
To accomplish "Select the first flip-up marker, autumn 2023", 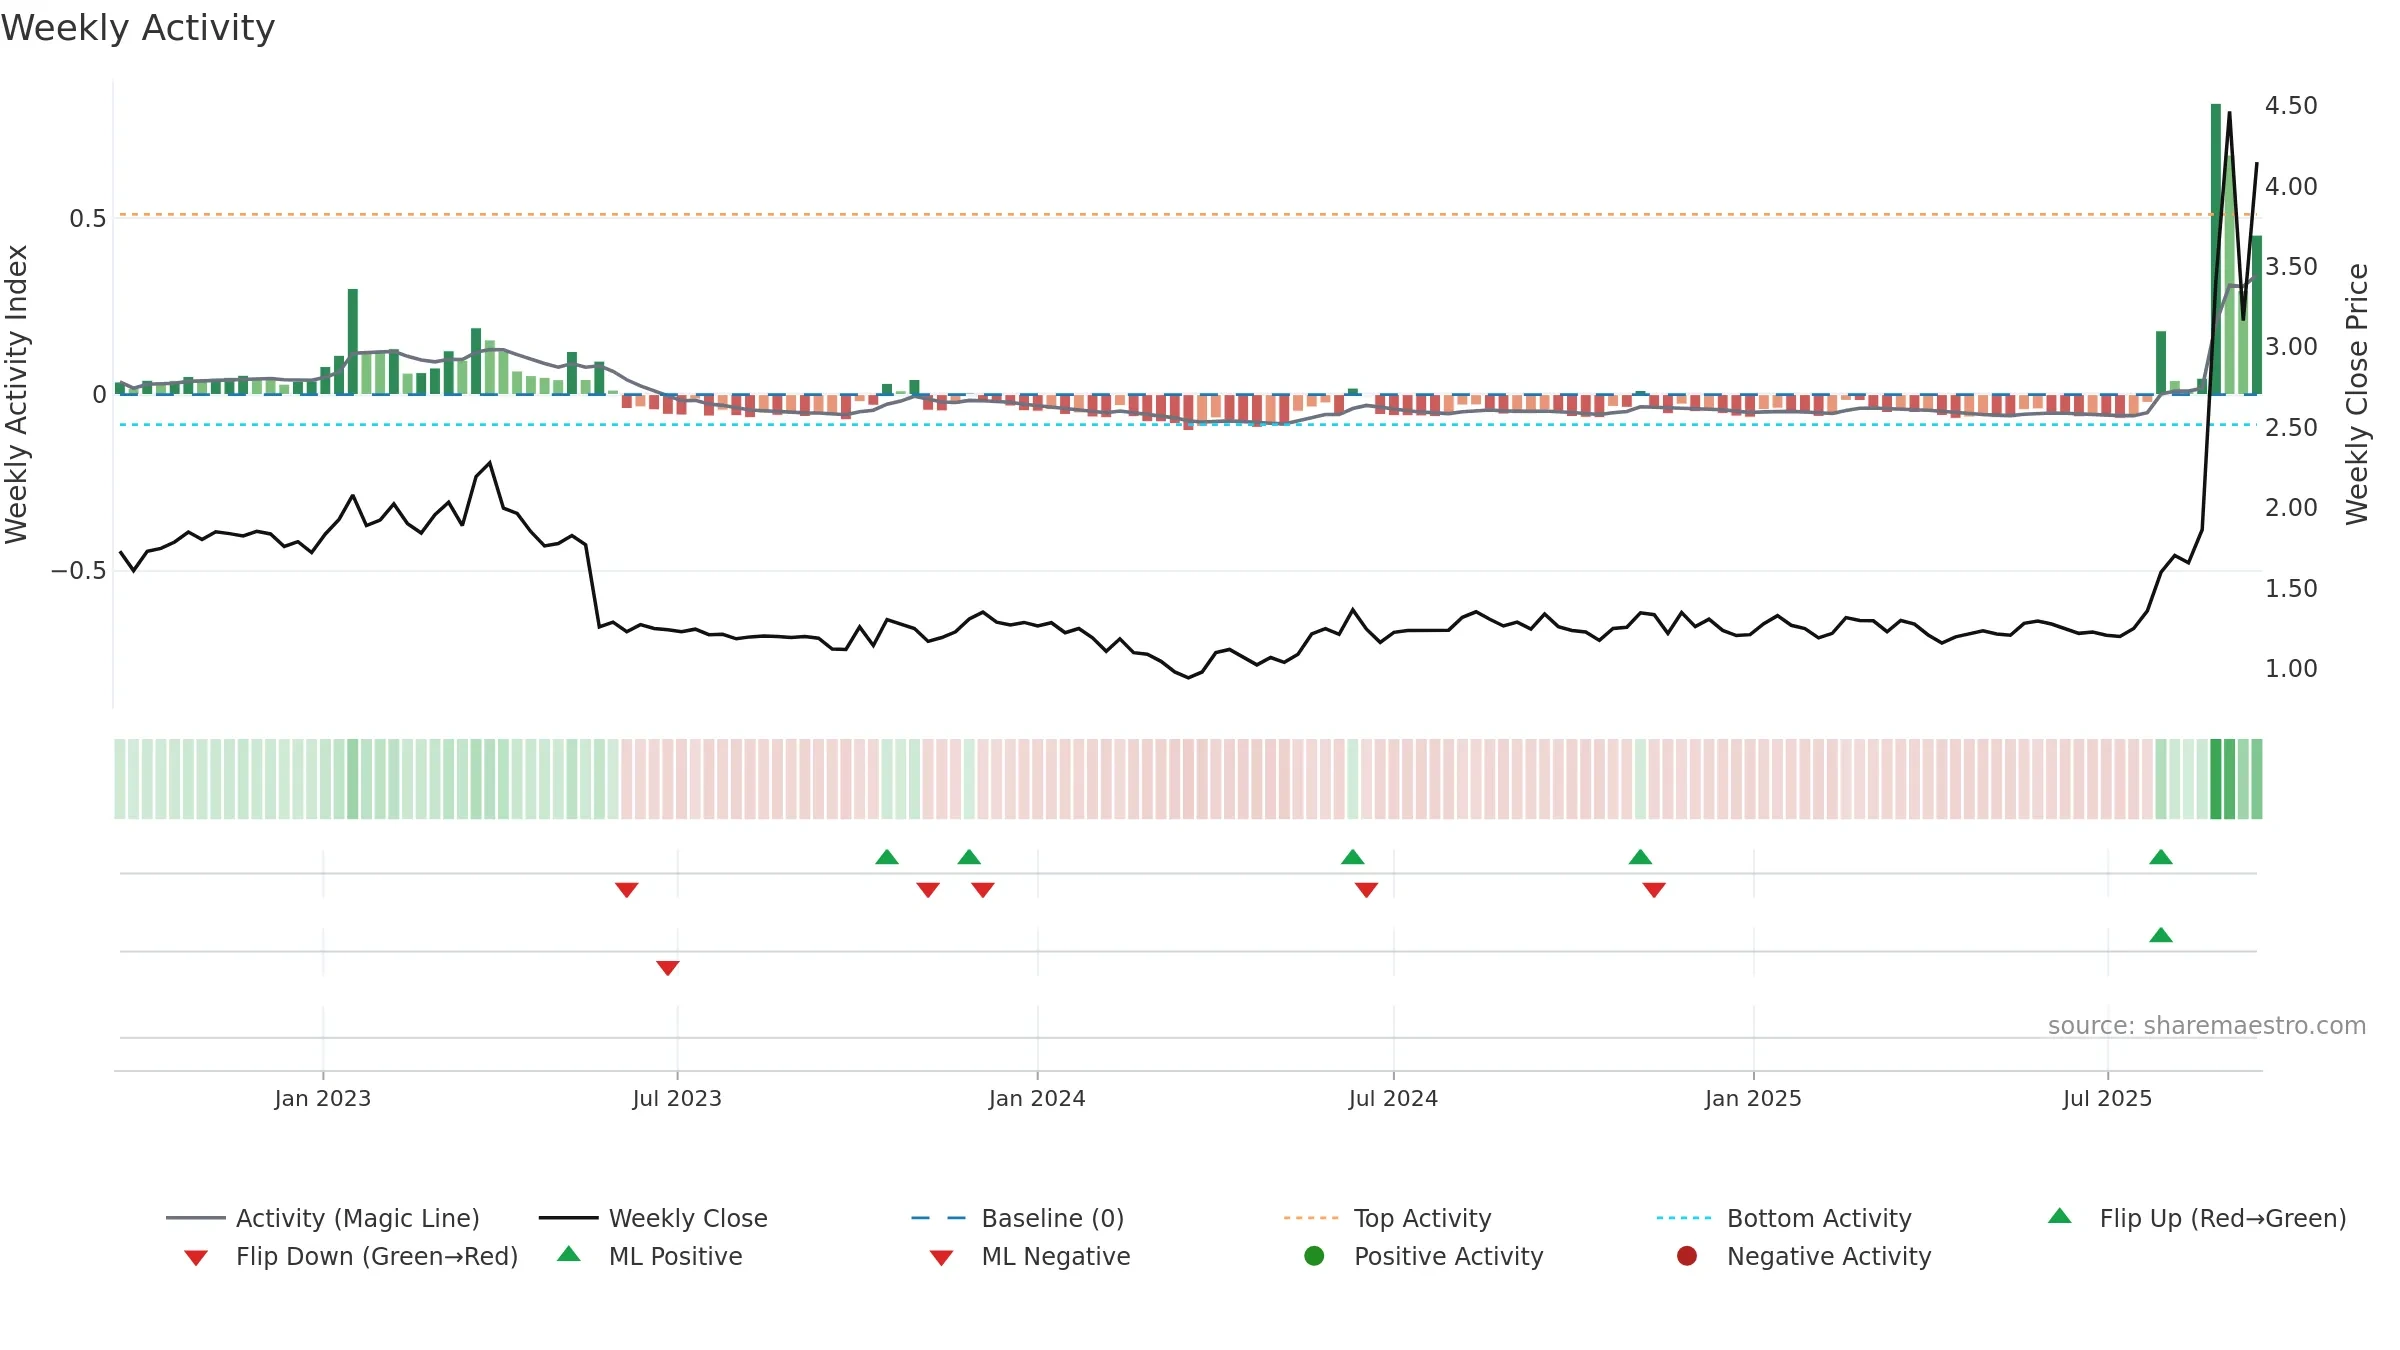I will tap(887, 857).
